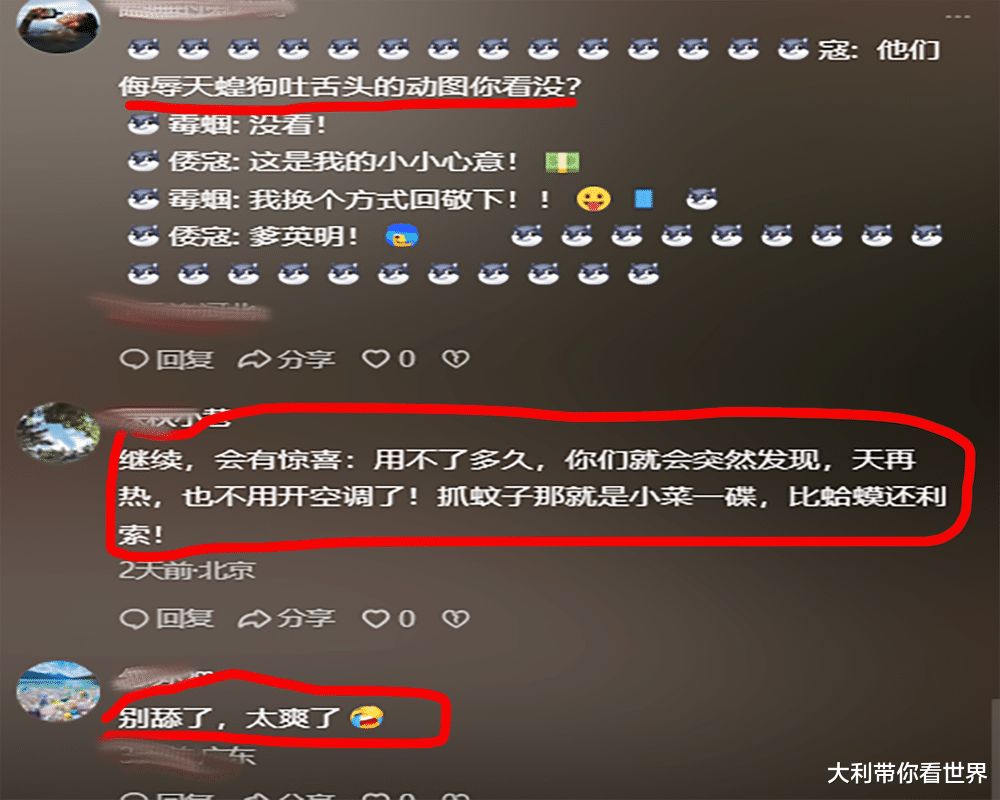Click the tongue-out face emoji in the comment
Viewport: 1000px width, 800px height.
pos(593,199)
